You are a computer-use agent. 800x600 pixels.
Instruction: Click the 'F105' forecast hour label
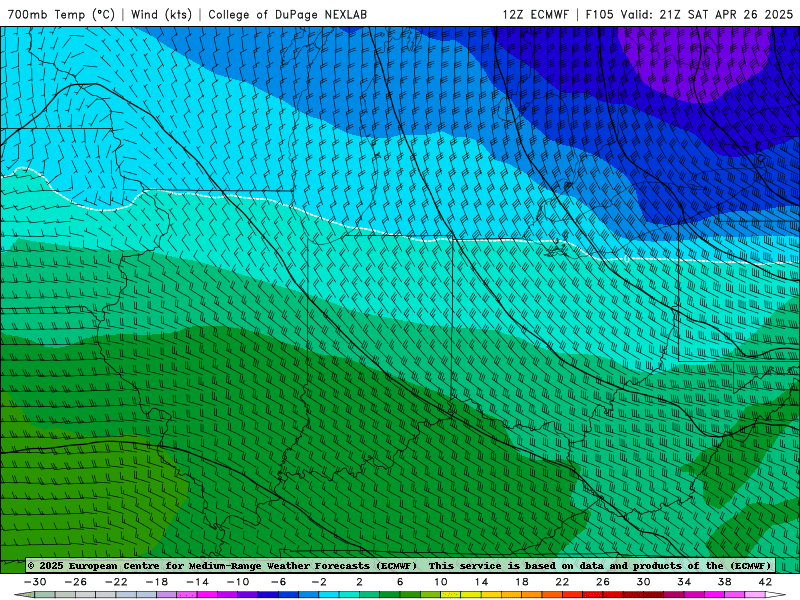599,14
